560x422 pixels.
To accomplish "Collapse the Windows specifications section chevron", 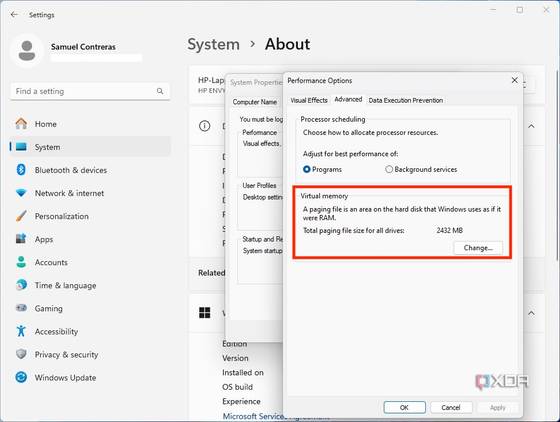I will [x=531, y=313].
